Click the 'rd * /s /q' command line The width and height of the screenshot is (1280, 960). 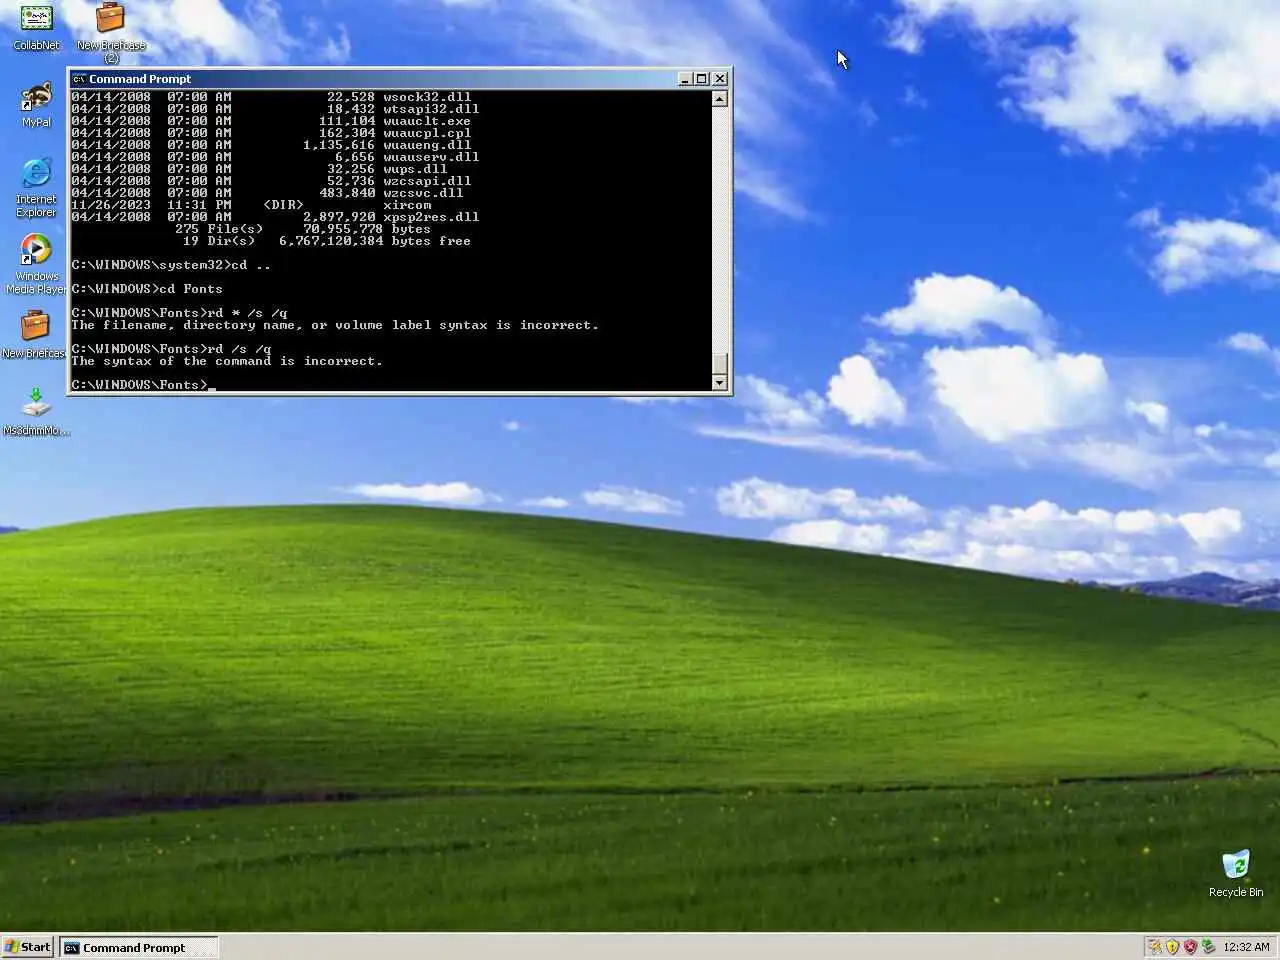179,313
